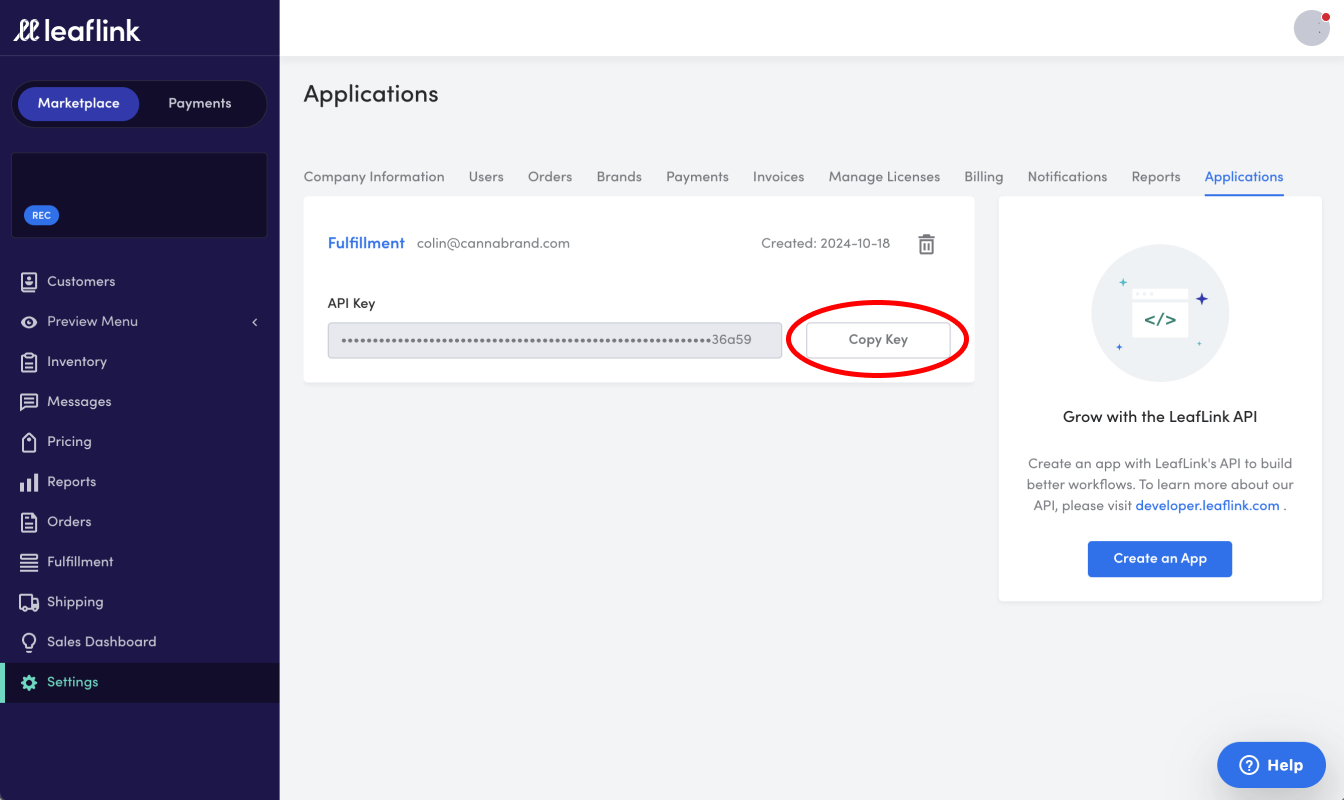Click the code illustration graphic
Screen dimensions: 1344x800
1160,313
